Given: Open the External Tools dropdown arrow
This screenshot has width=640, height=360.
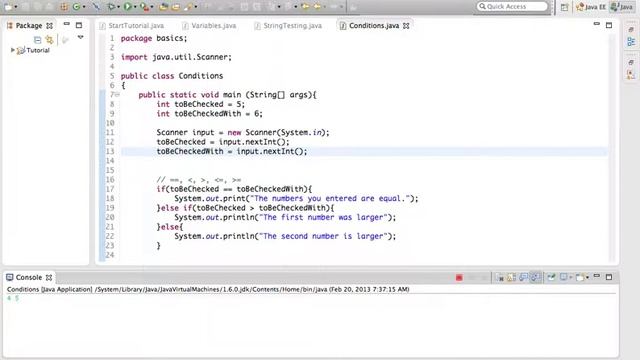Looking at the screenshot, I should (x=152, y=7).
